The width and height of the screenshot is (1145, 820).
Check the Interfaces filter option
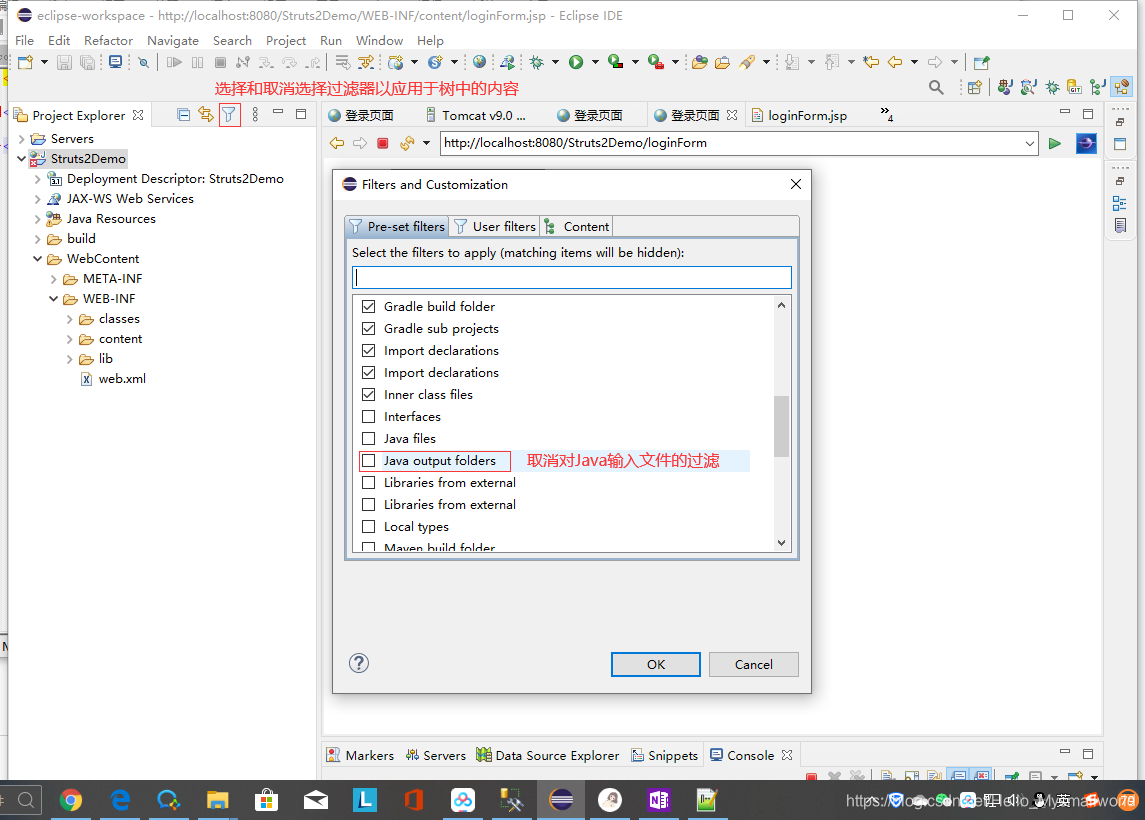(x=369, y=416)
